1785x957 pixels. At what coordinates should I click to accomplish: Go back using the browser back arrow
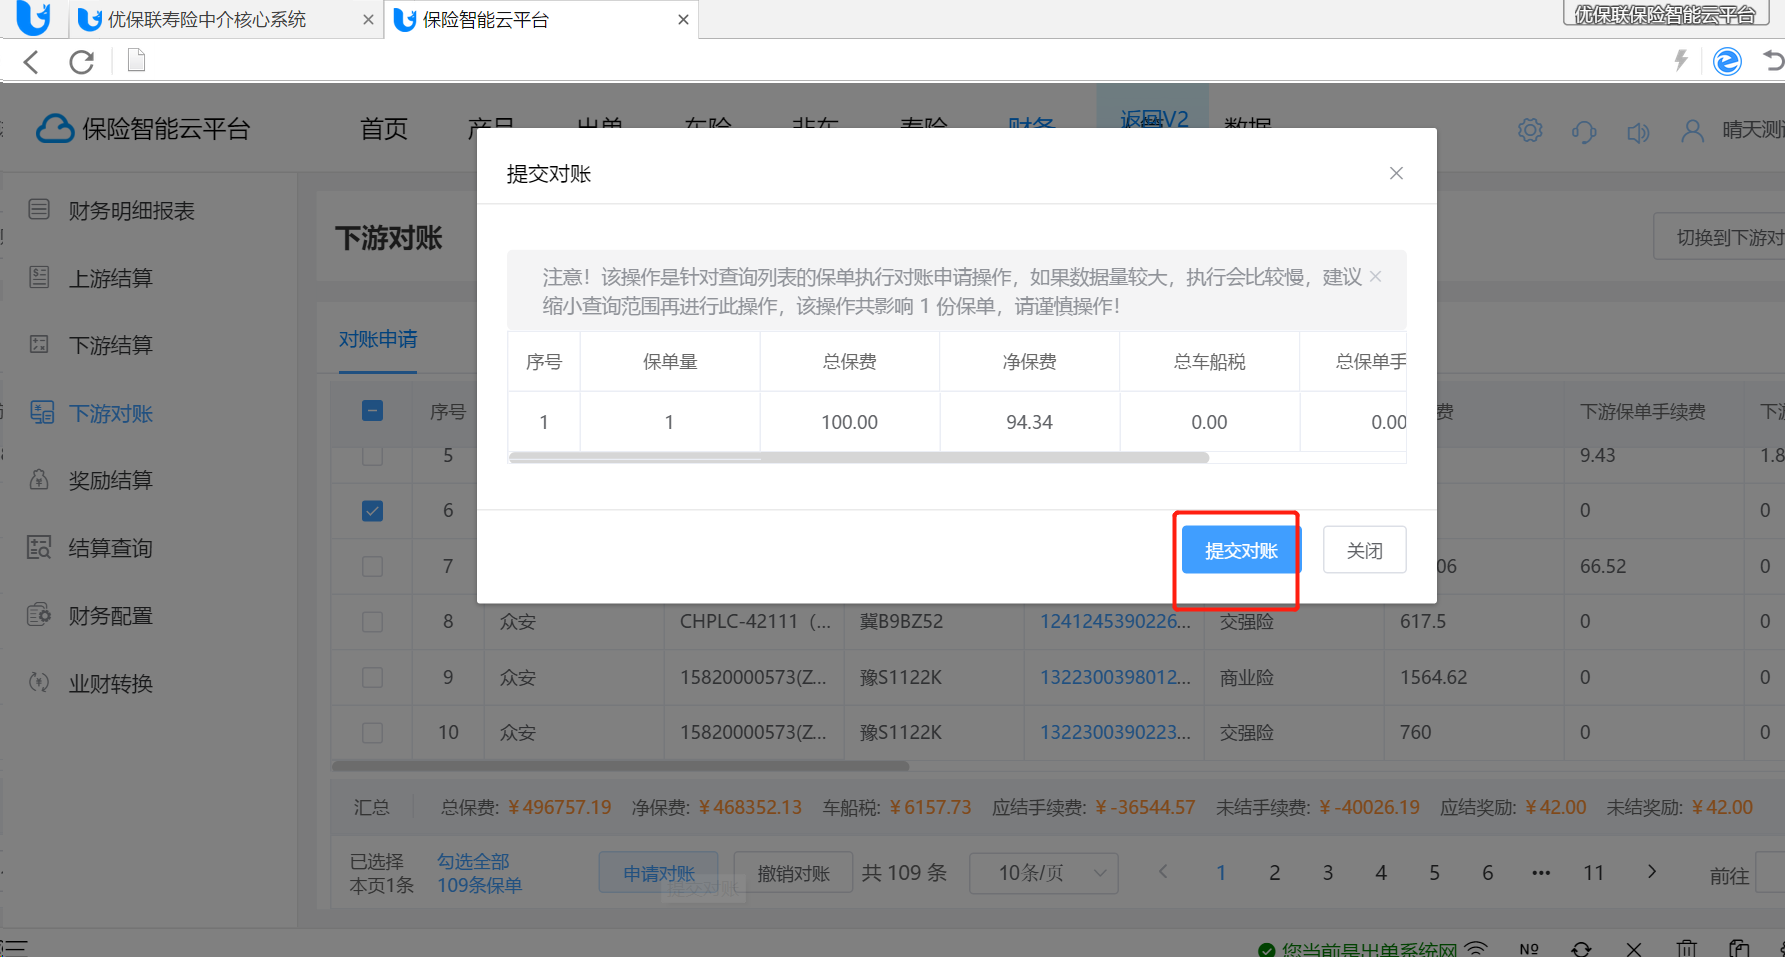pyautogui.click(x=31, y=62)
